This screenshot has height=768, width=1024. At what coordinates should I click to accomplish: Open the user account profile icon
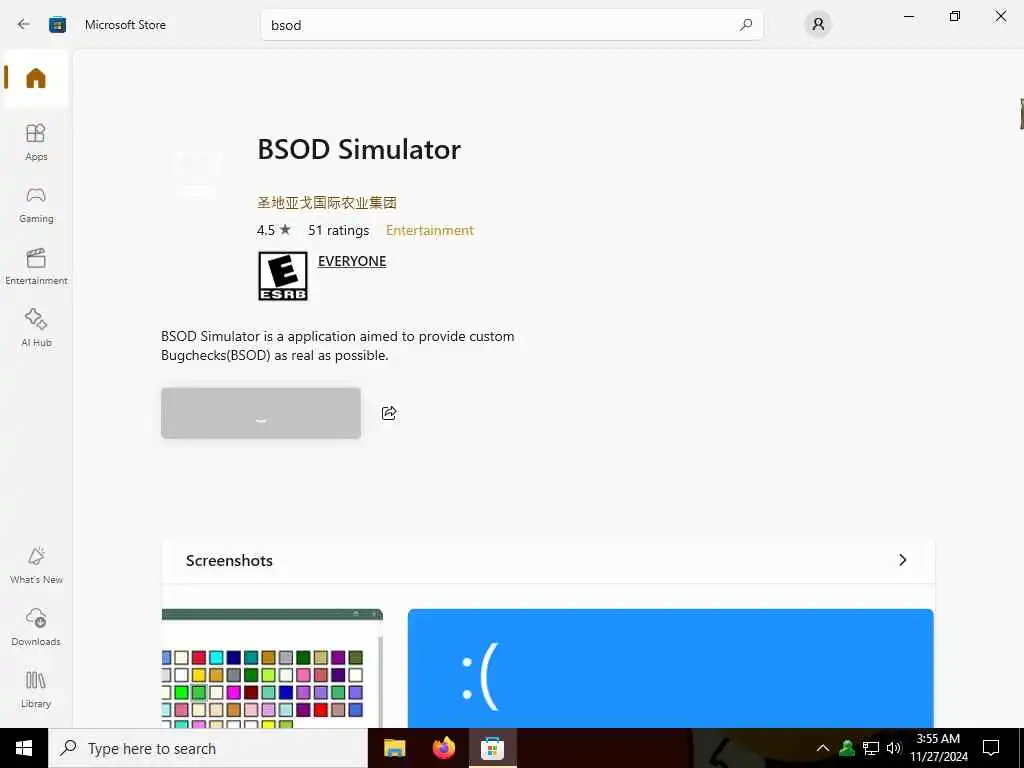818,25
